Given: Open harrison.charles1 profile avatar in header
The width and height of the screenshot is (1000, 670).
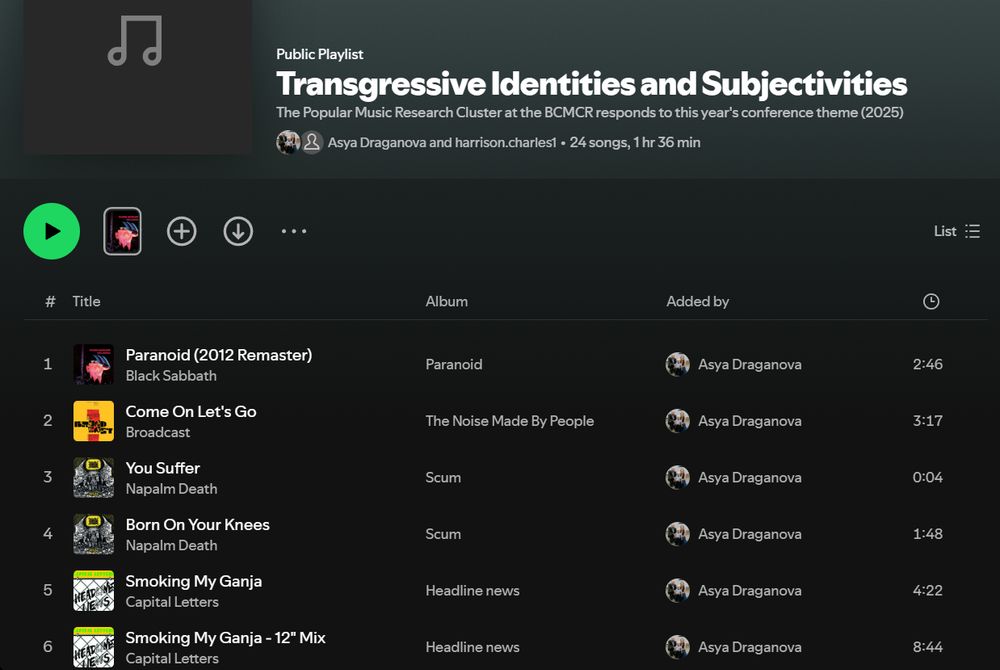Looking at the screenshot, I should [312, 142].
